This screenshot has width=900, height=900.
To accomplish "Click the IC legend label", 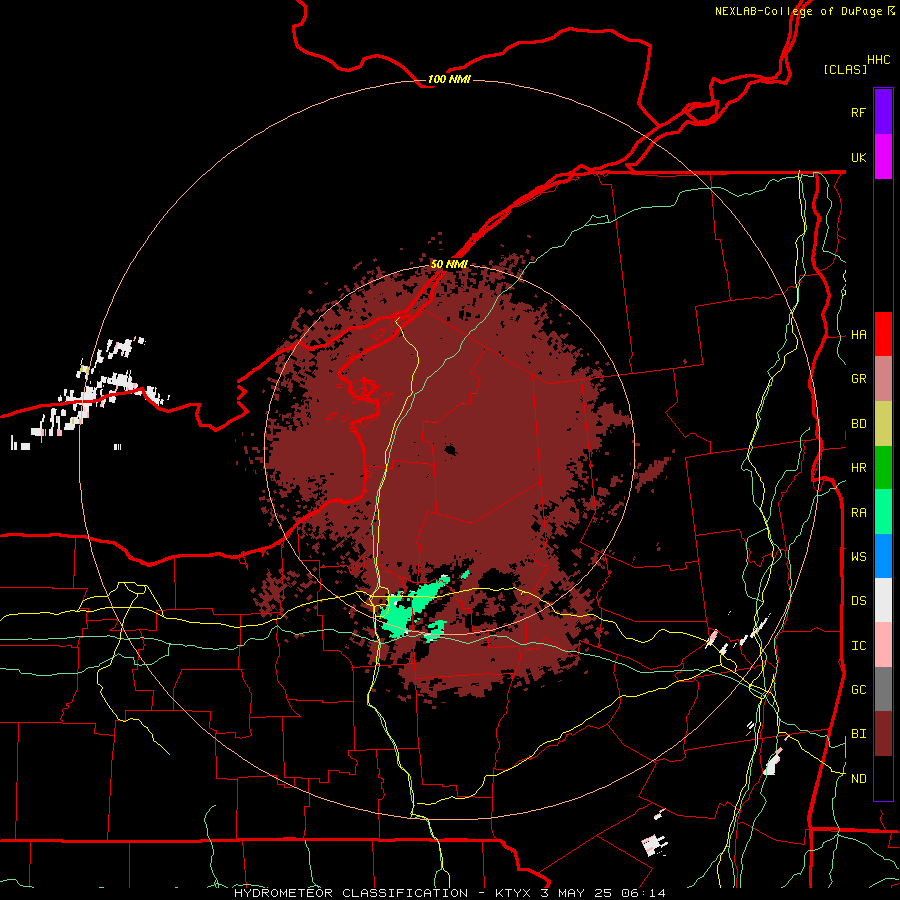I will [858, 646].
